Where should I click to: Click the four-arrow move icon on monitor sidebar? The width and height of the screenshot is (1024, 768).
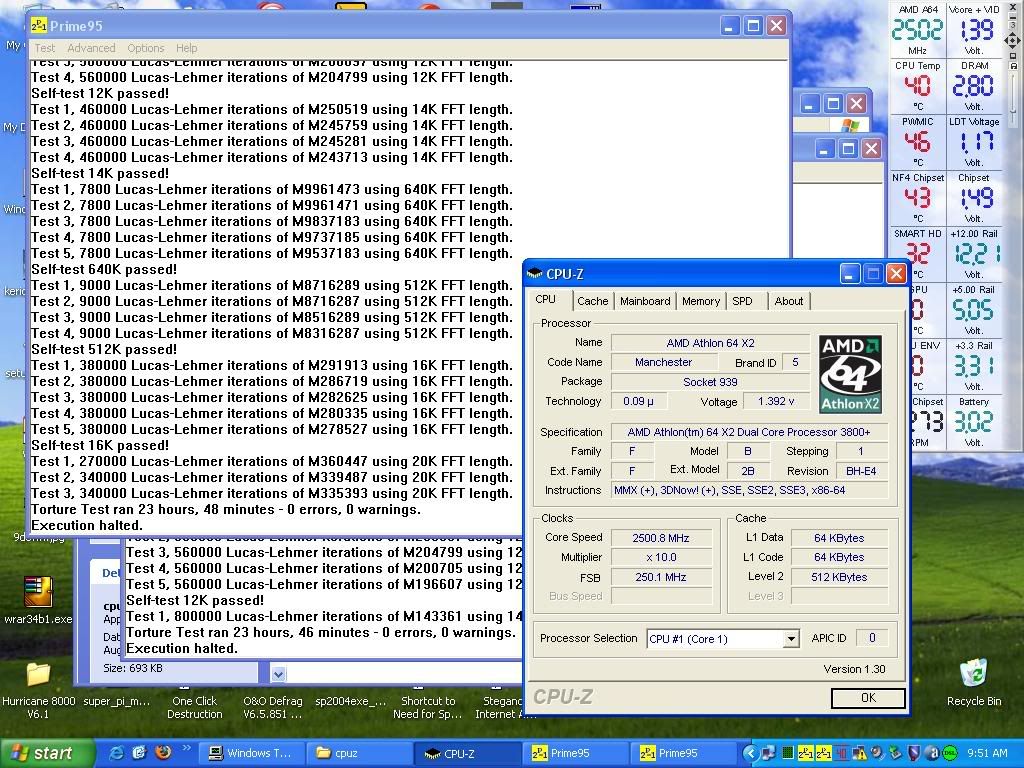point(1014,41)
